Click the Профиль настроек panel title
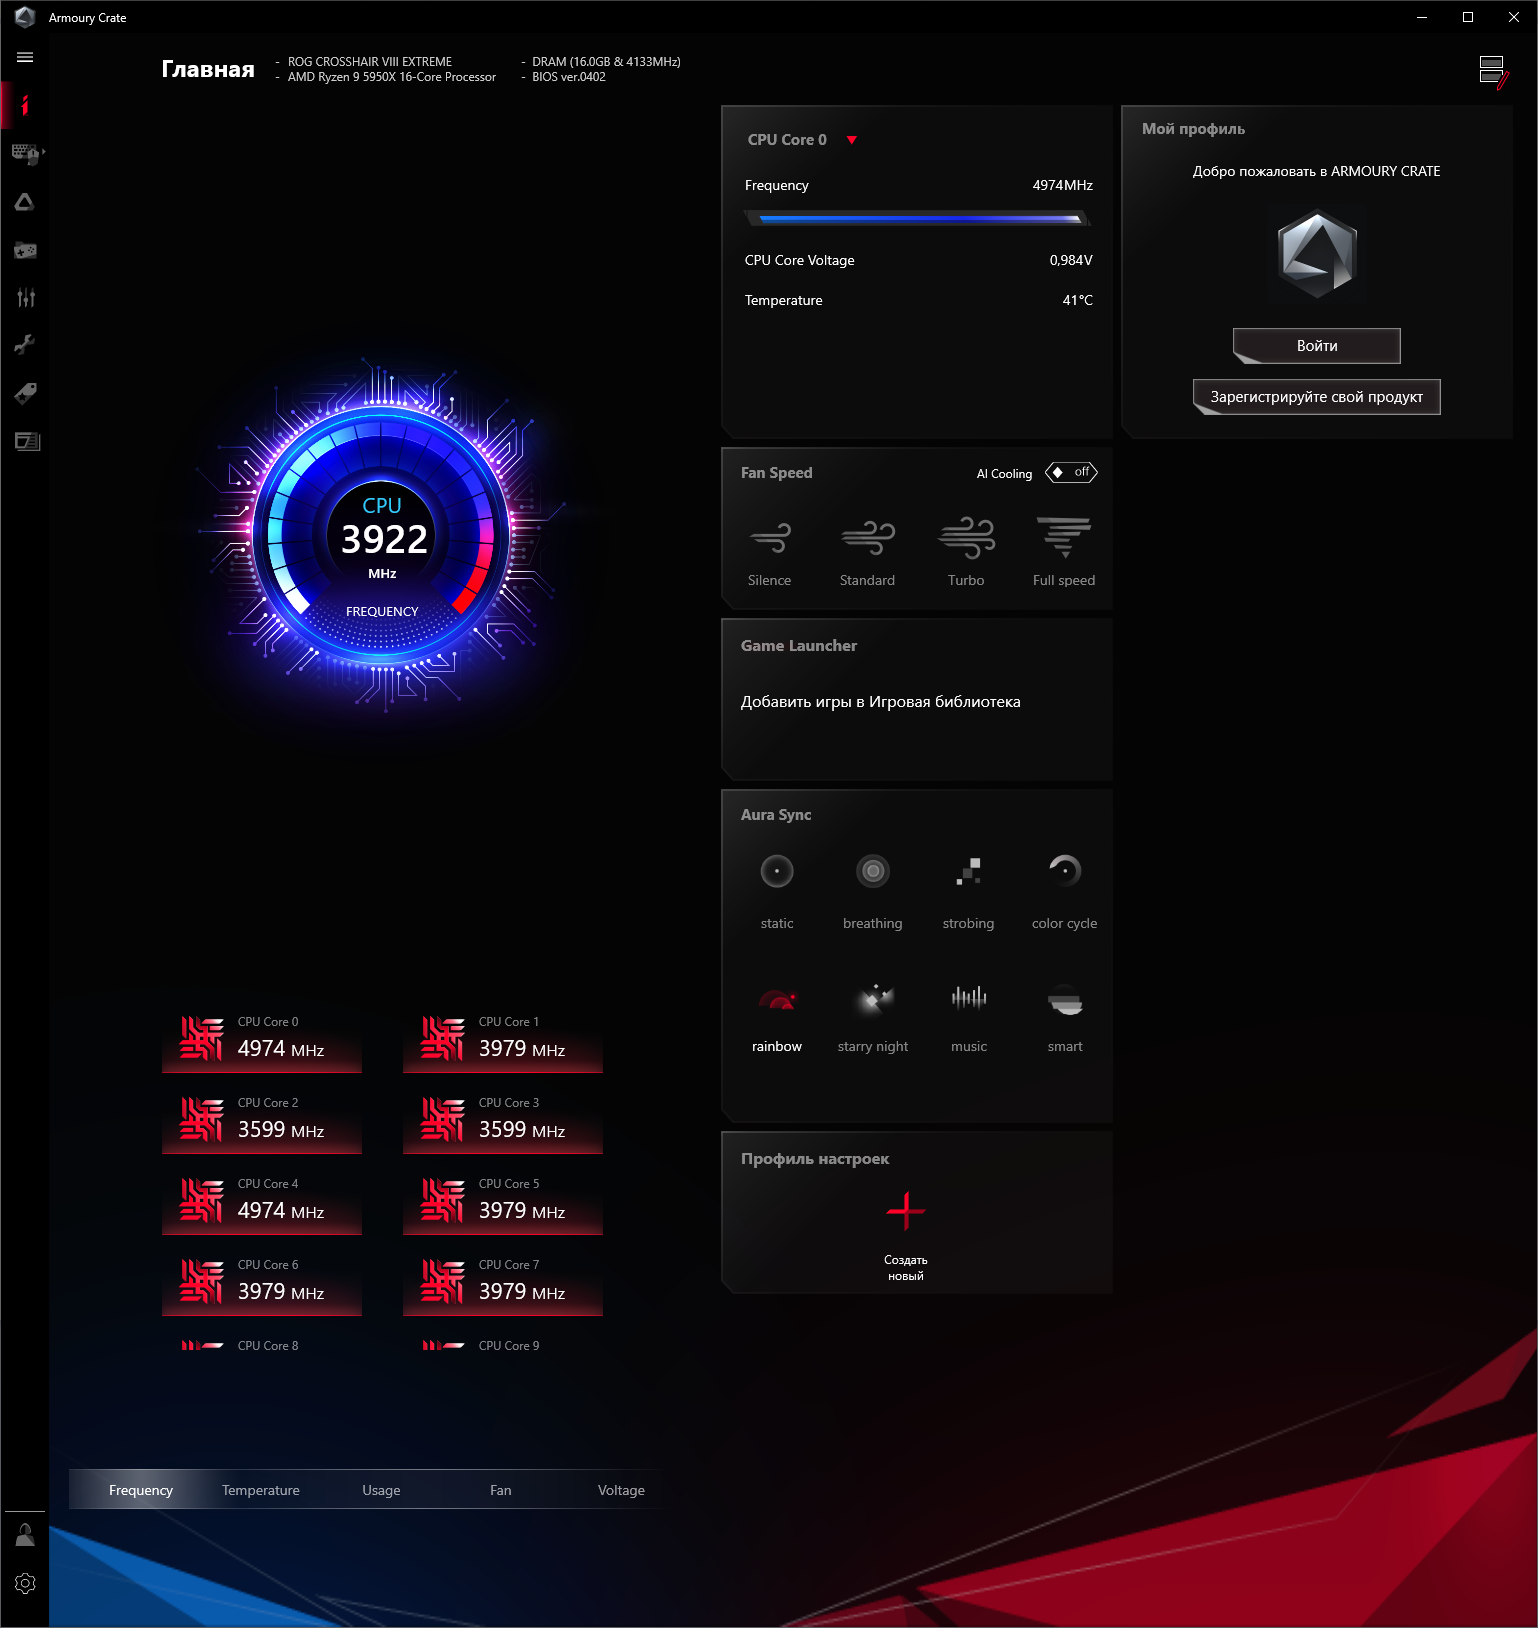 tap(815, 1159)
